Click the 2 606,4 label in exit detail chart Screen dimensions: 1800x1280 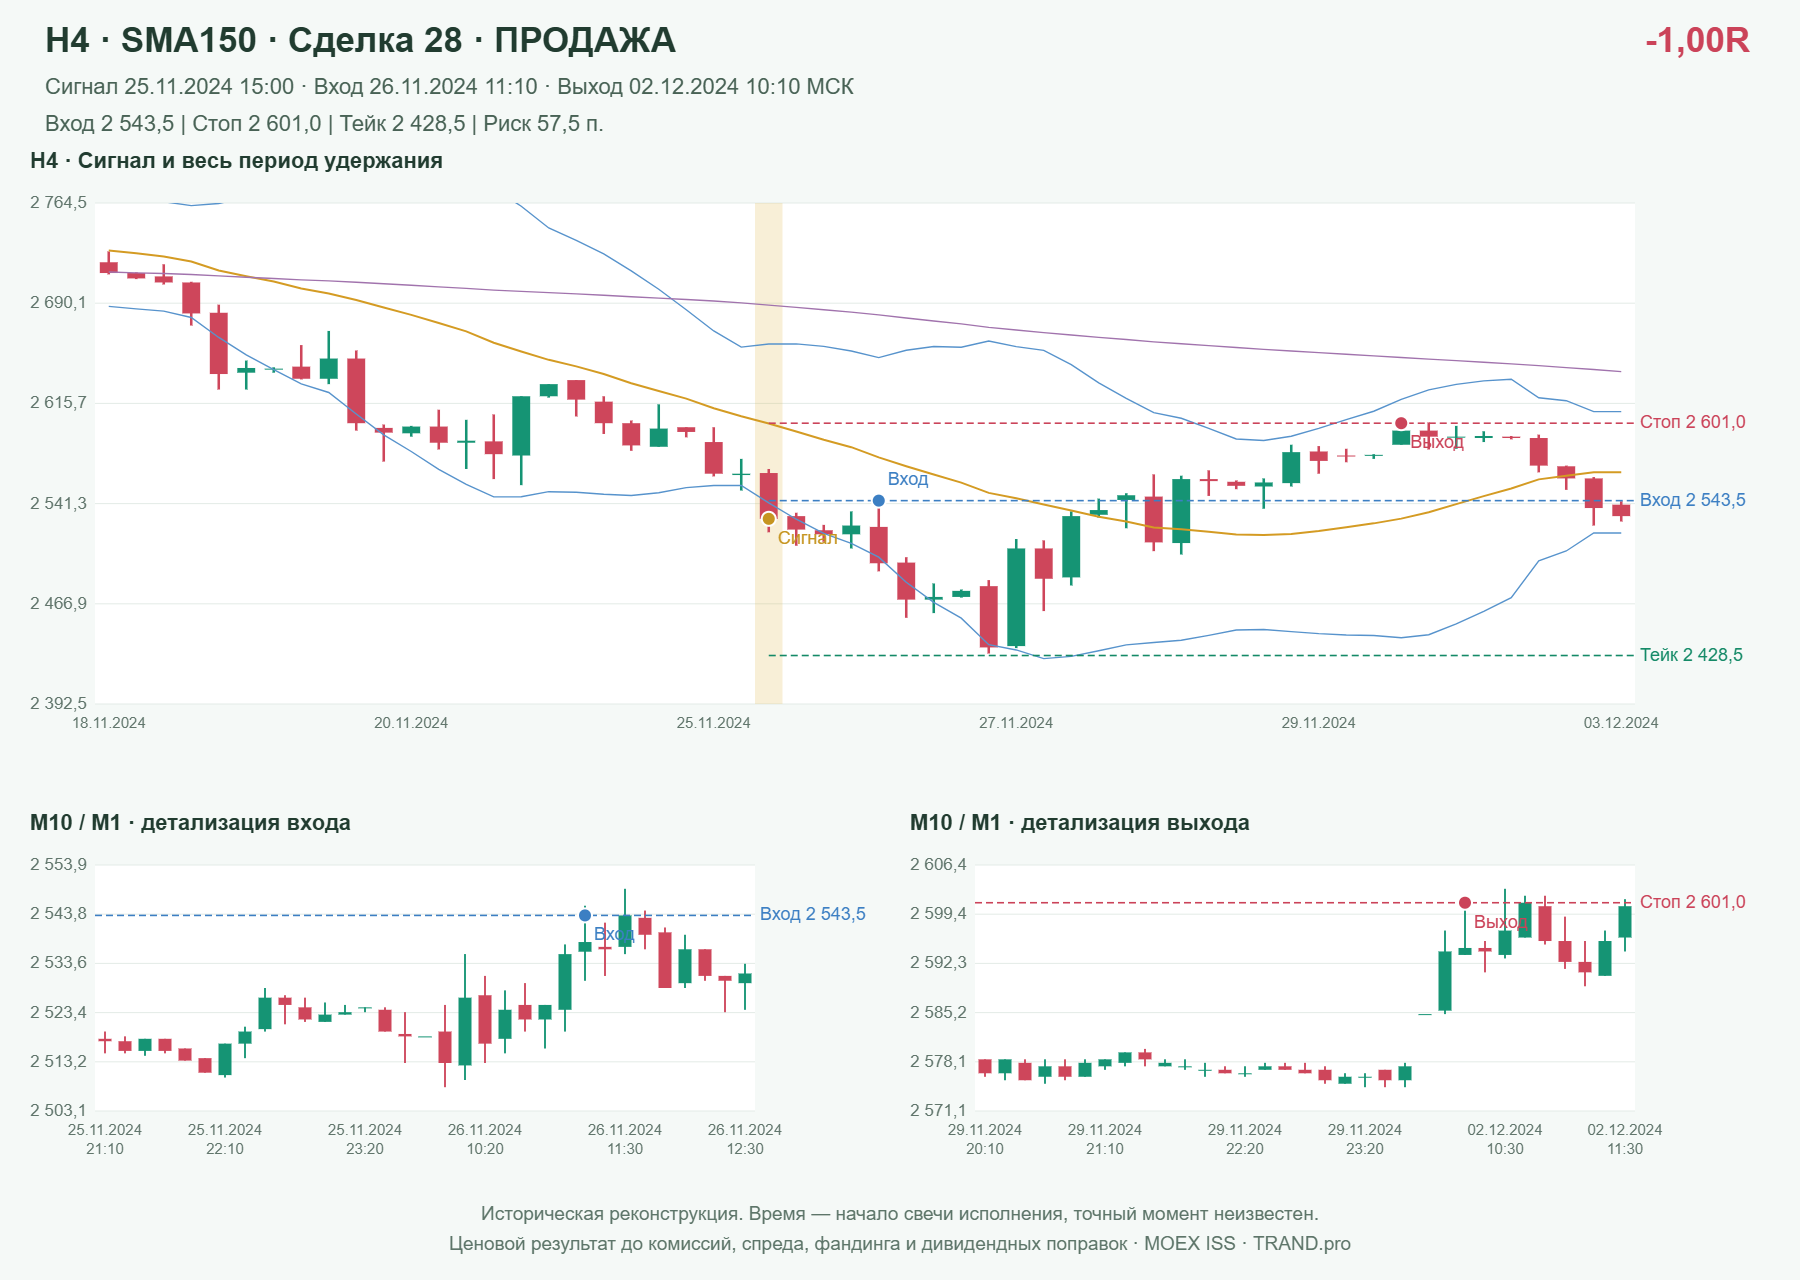pos(938,865)
